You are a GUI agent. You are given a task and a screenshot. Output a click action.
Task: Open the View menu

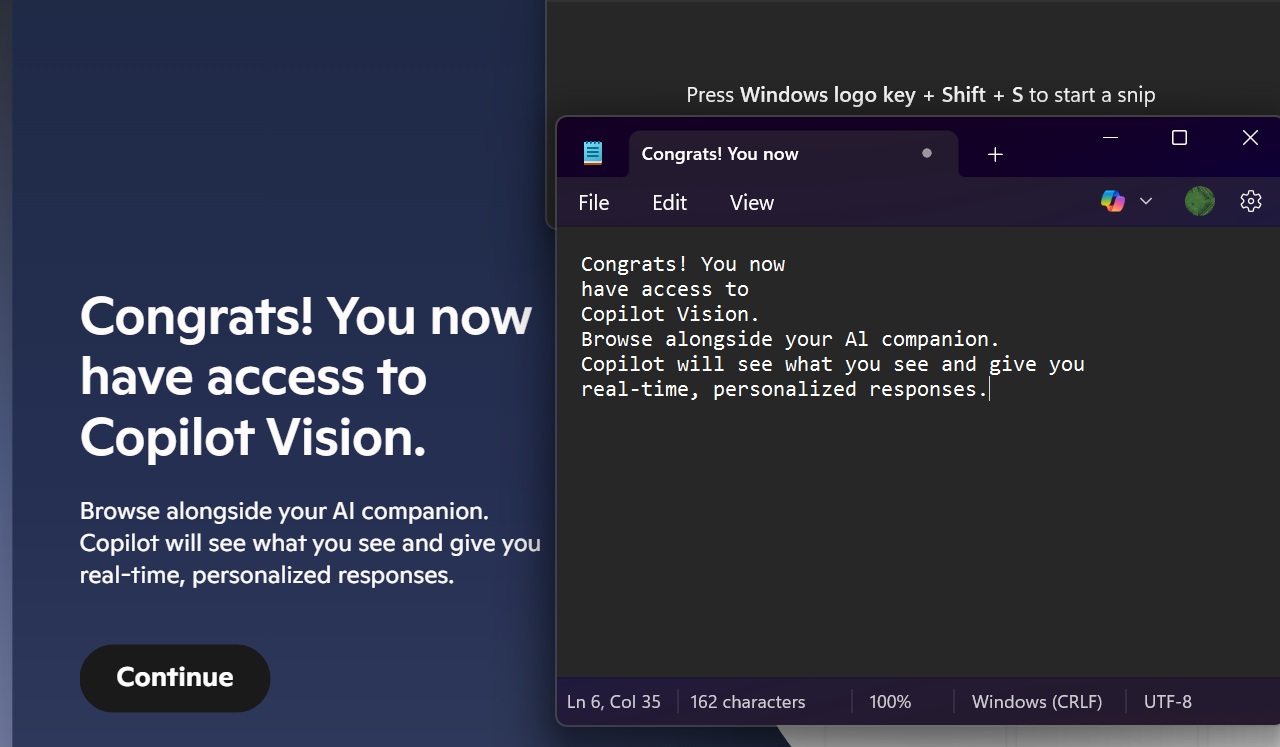(x=751, y=202)
